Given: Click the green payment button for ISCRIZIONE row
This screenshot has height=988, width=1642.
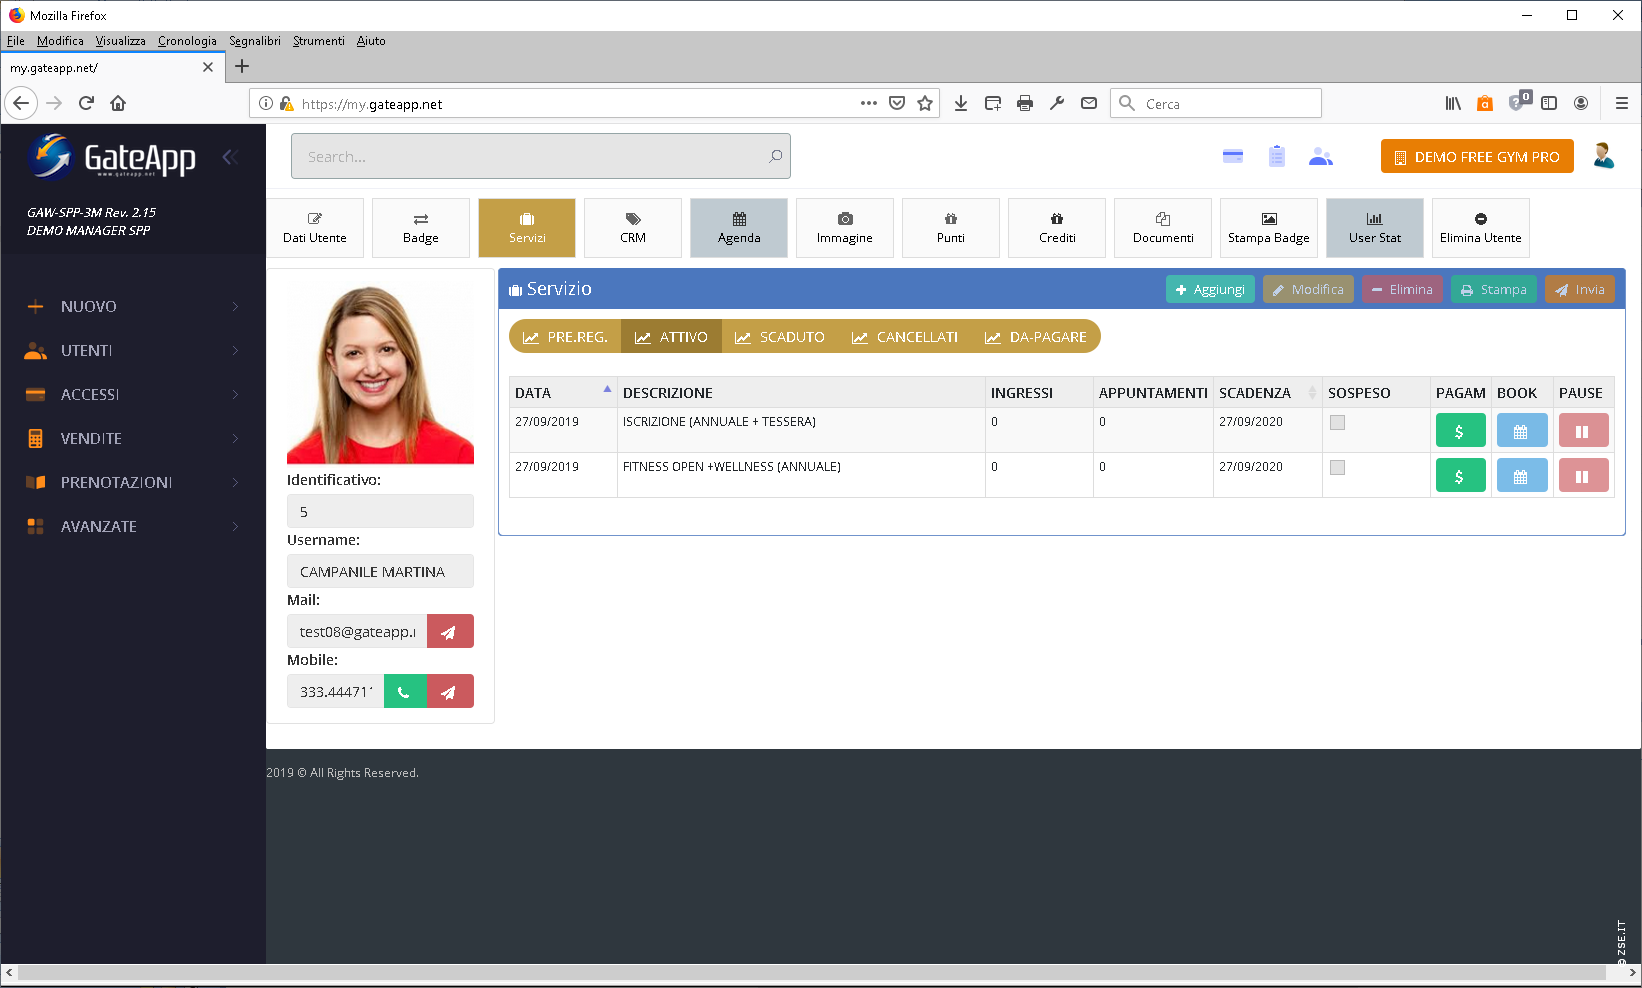Looking at the screenshot, I should coord(1460,431).
